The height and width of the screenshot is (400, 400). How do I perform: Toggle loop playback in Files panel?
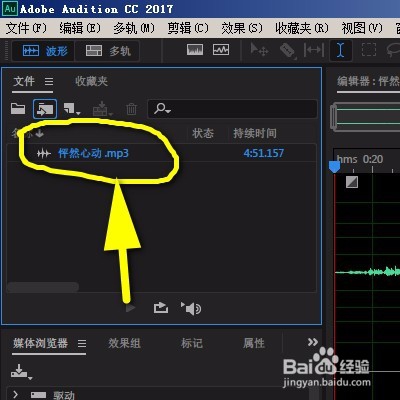(161, 308)
